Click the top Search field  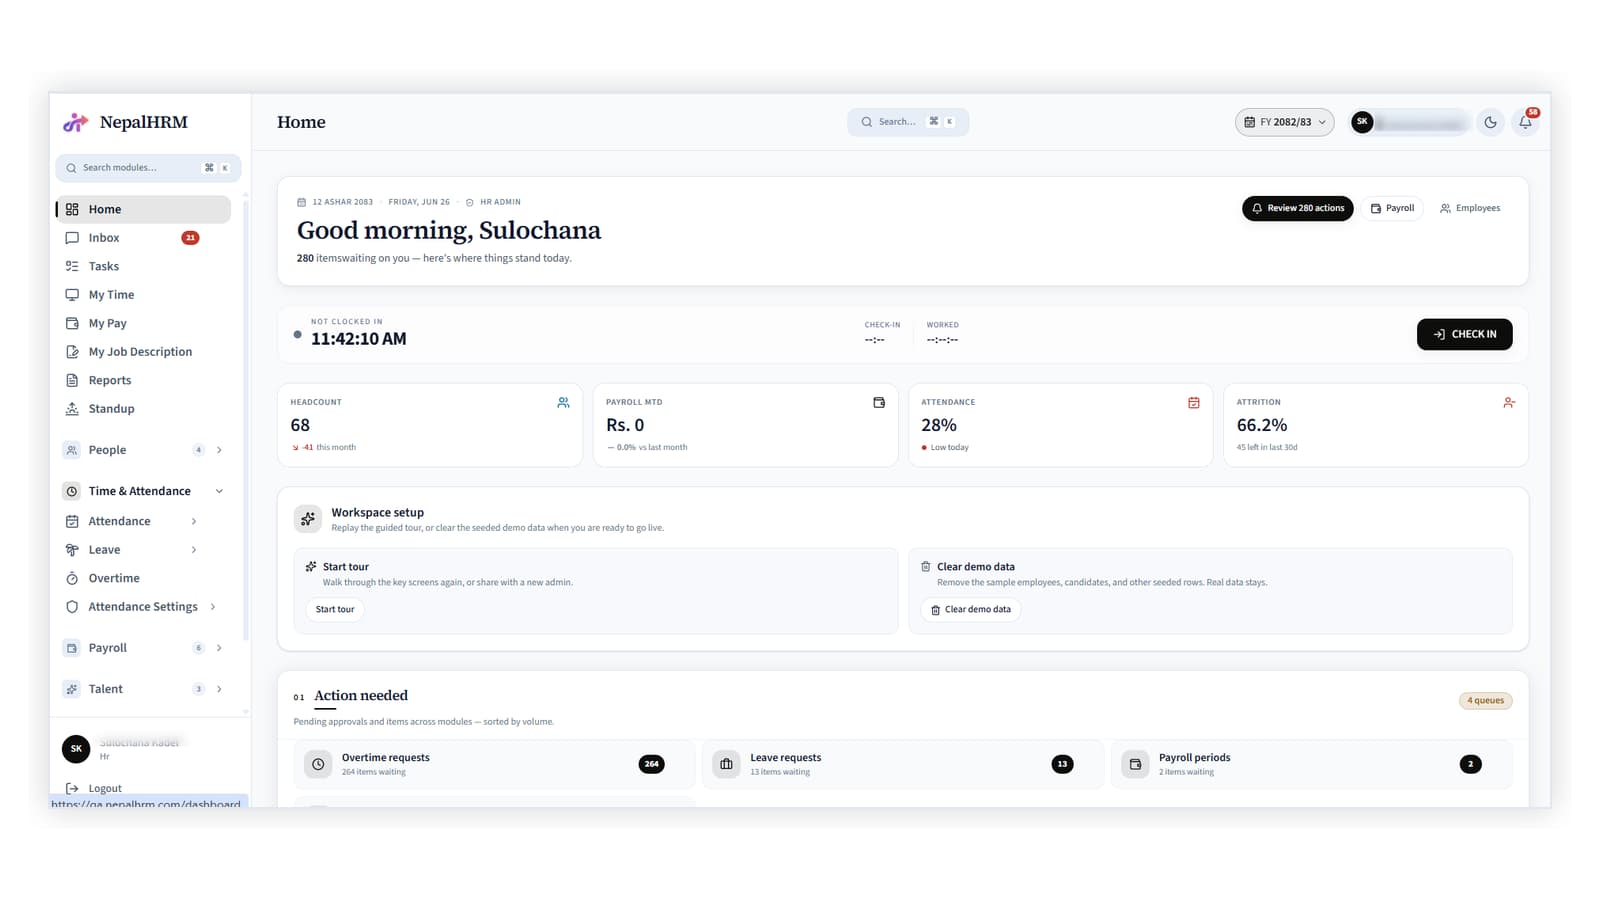point(908,122)
